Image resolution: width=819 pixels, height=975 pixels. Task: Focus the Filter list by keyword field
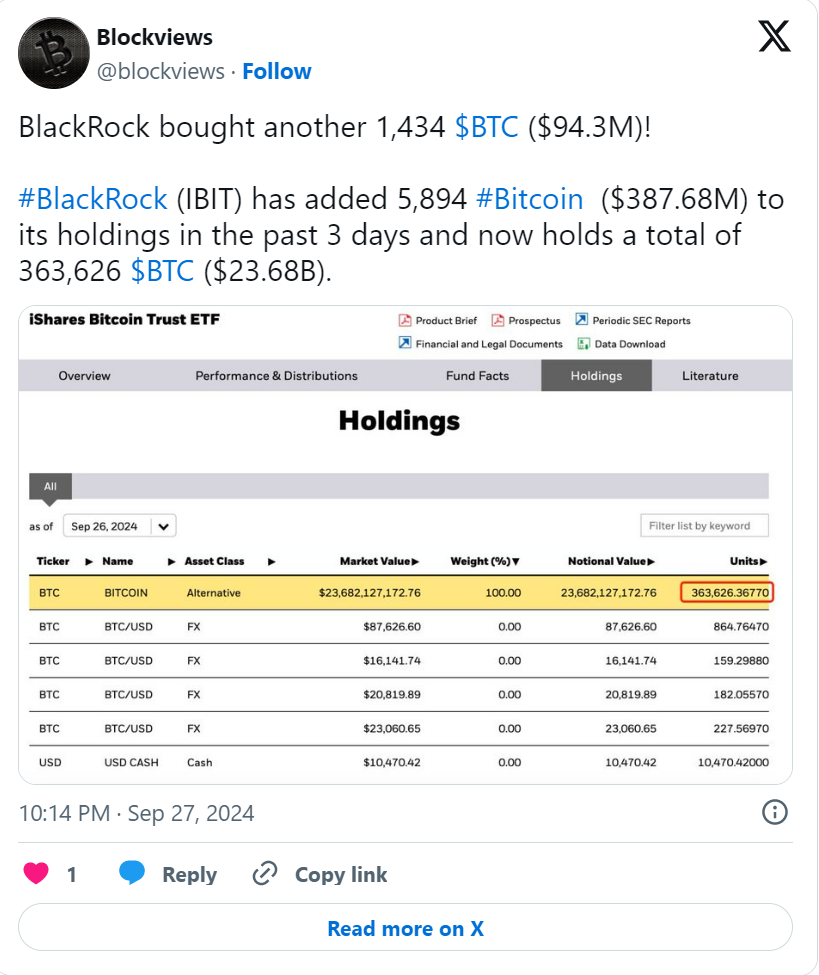click(x=705, y=526)
